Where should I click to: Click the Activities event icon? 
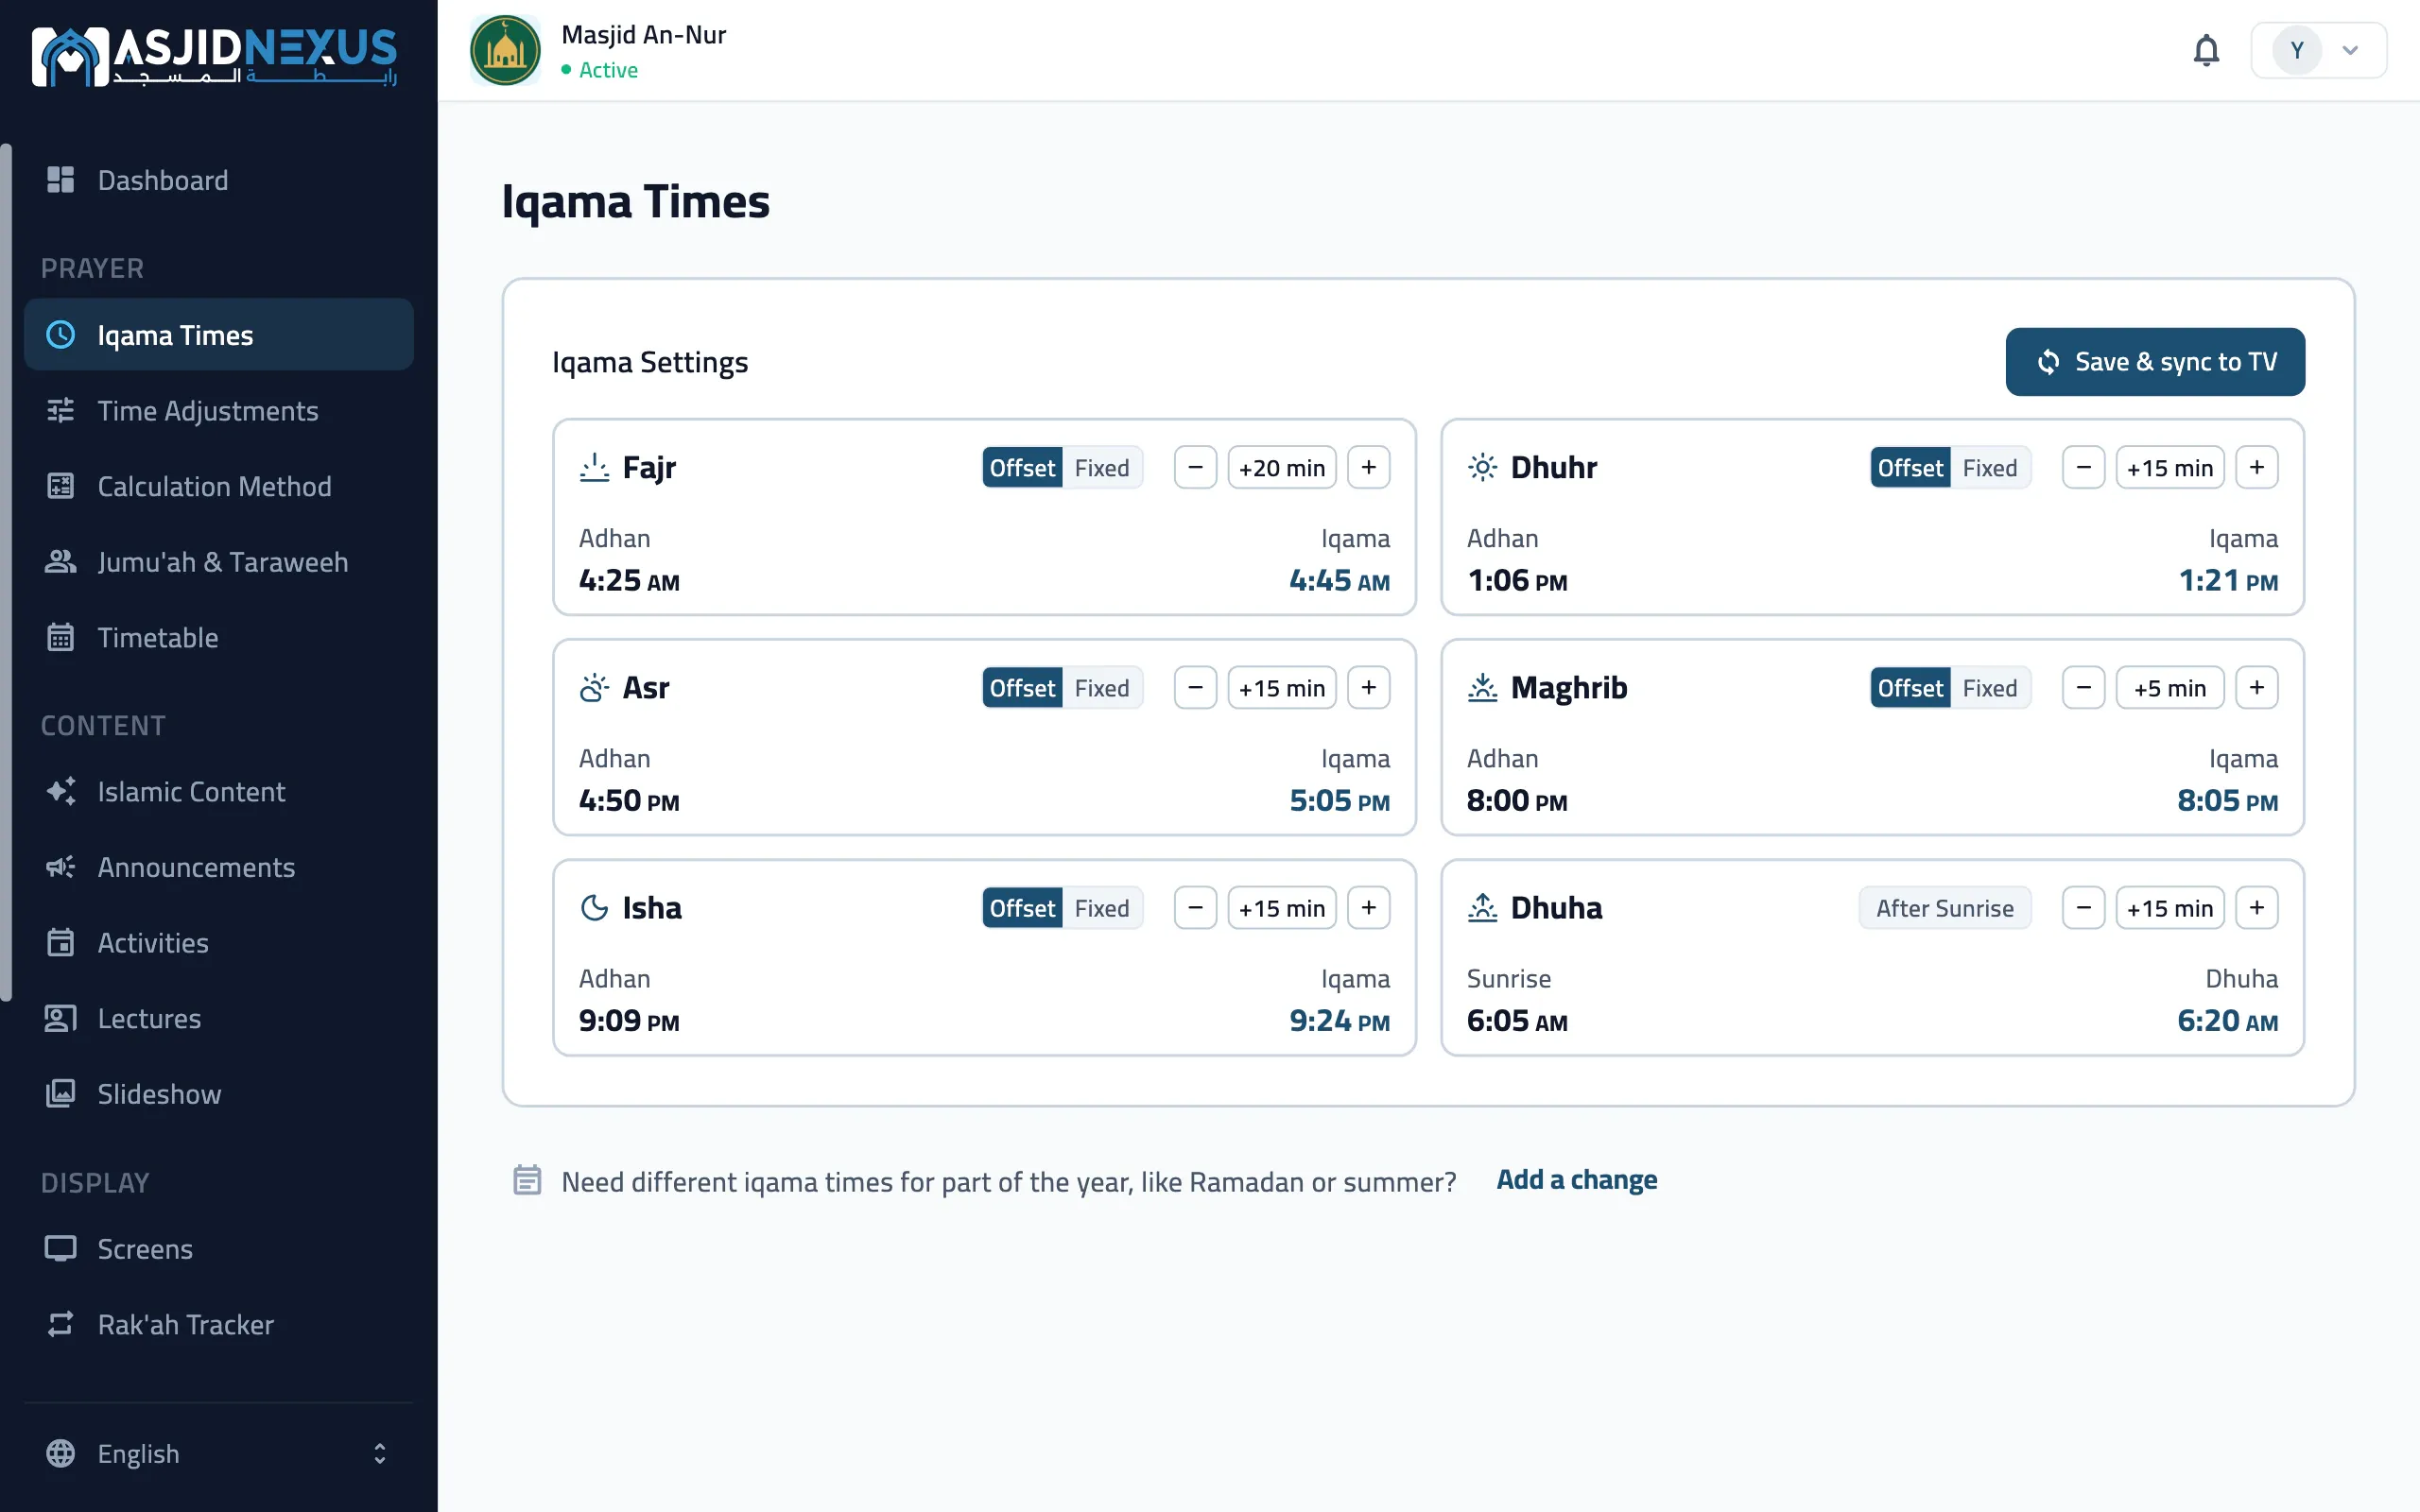tap(60, 942)
